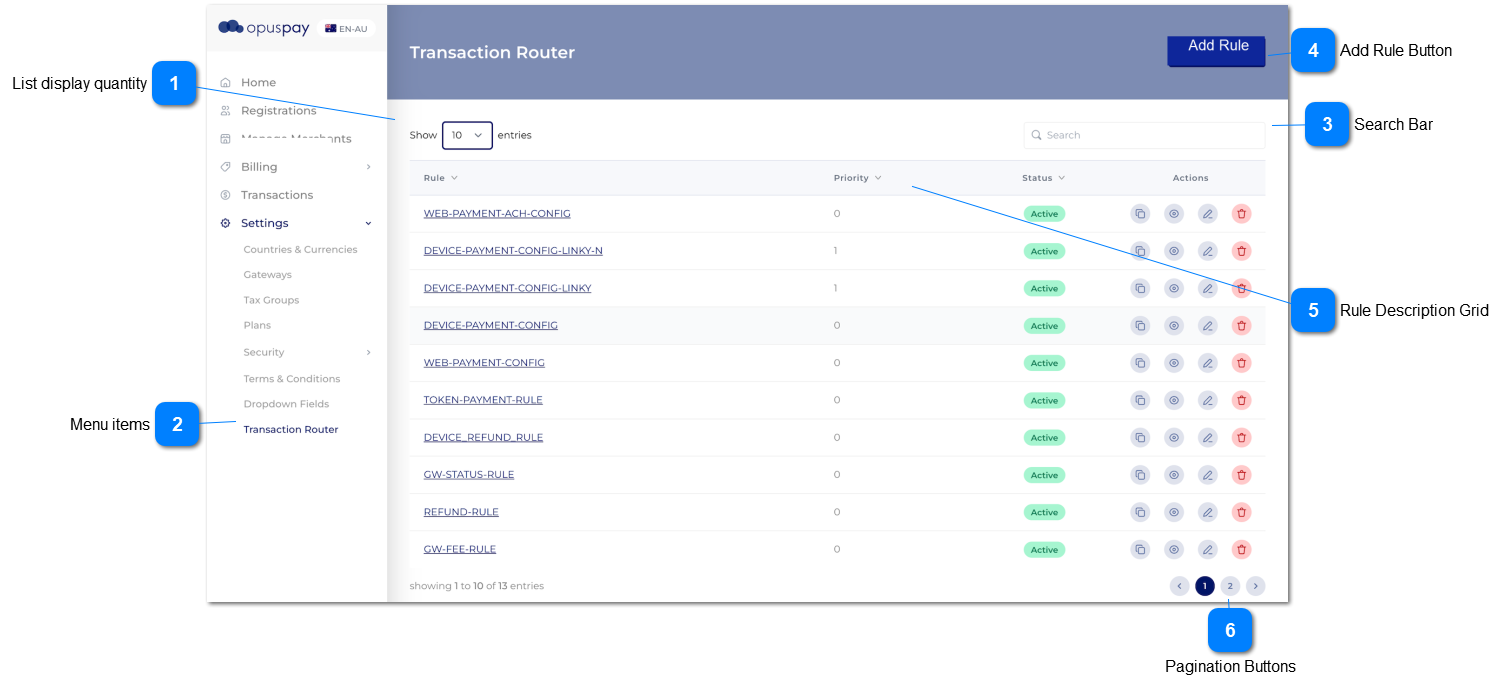The height and width of the screenshot is (691, 1505).
Task: Open the Show entries dropdown
Action: pyautogui.click(x=467, y=135)
